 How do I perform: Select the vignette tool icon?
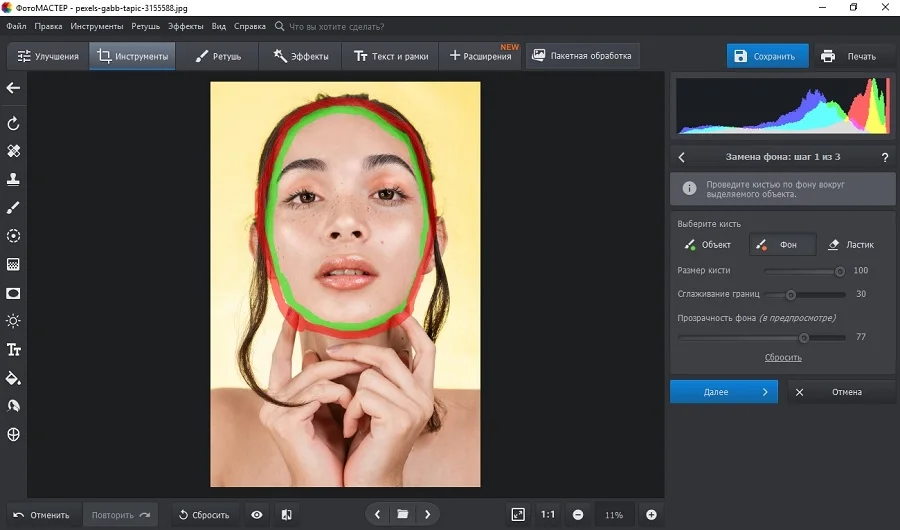(13, 293)
